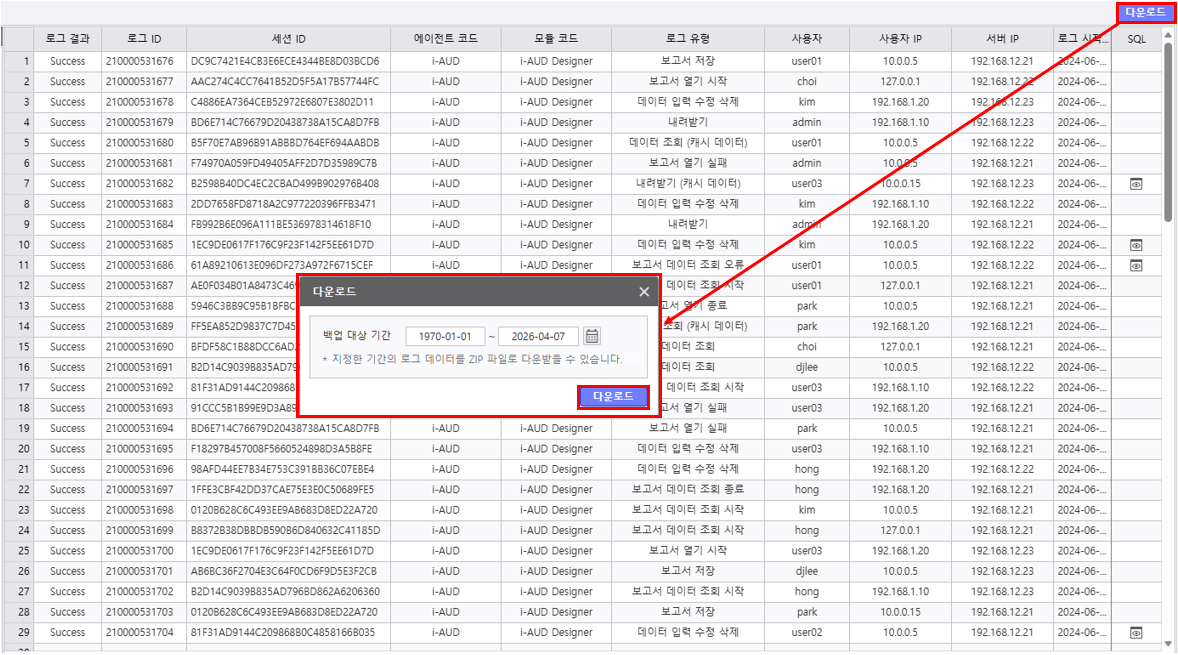Viewport: 1178px width, 655px height.
Task: Click the 세션 ID column header
Action: pos(288,38)
